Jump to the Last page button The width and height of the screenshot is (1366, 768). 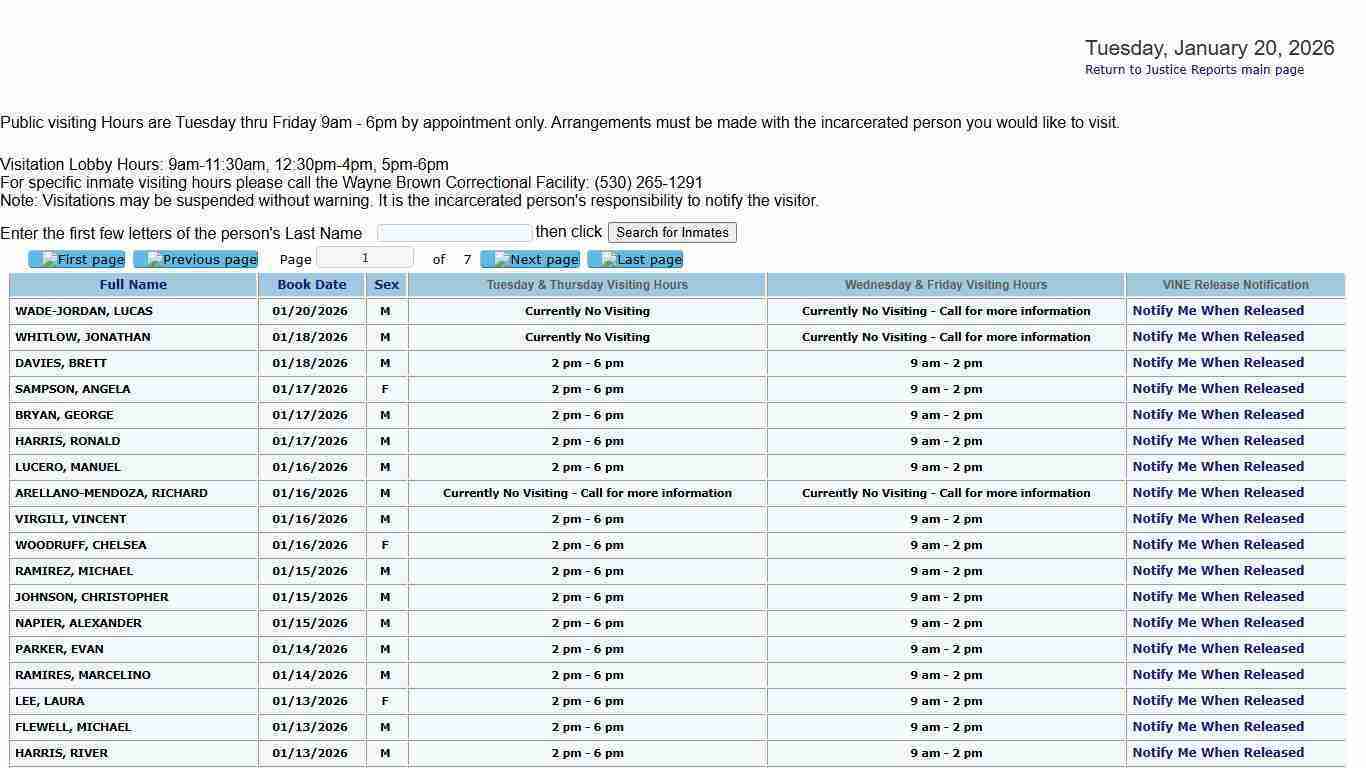pyautogui.click(x=635, y=260)
